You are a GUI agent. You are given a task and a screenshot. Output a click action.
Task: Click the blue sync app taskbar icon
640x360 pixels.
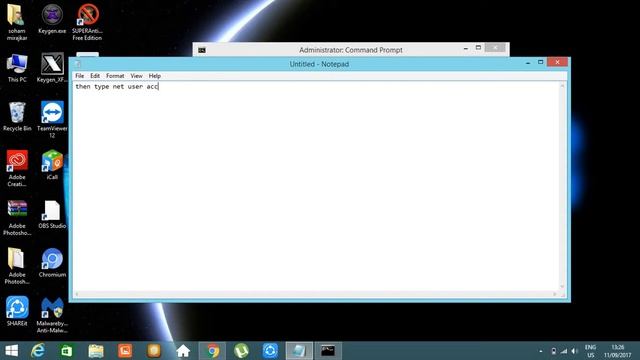(x=270, y=351)
